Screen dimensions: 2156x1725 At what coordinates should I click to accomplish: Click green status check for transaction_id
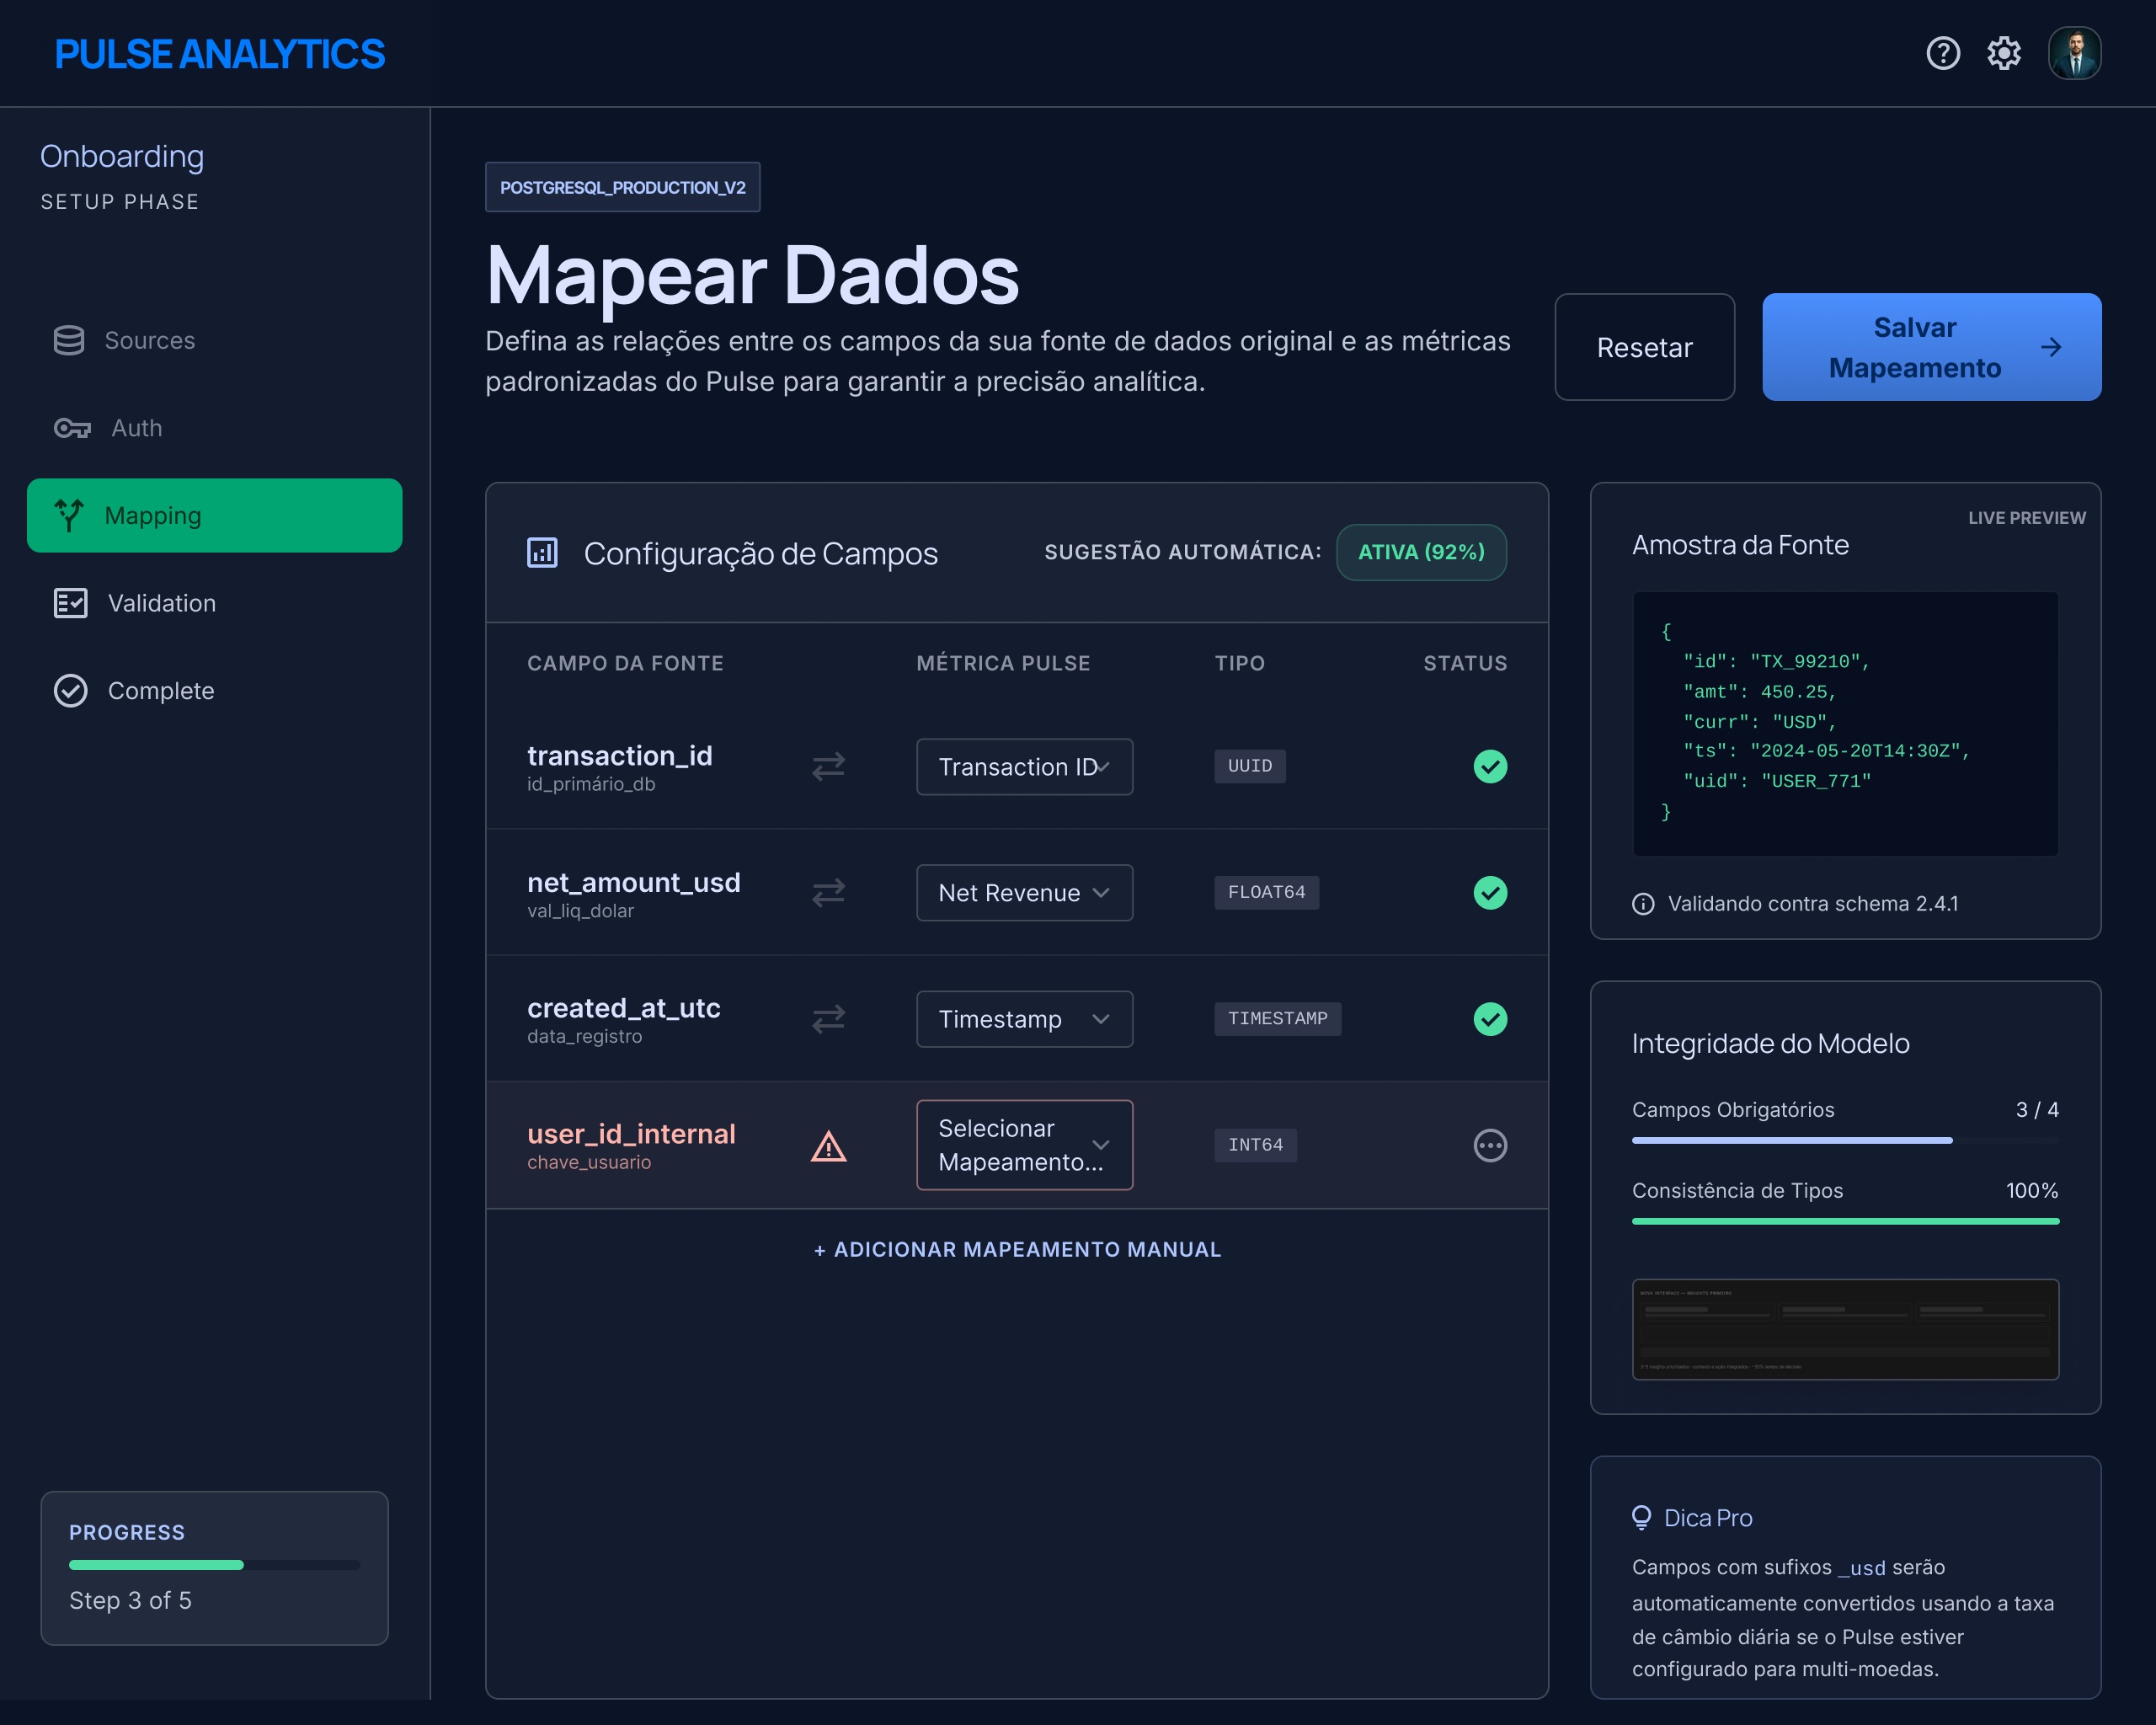[x=1490, y=766]
